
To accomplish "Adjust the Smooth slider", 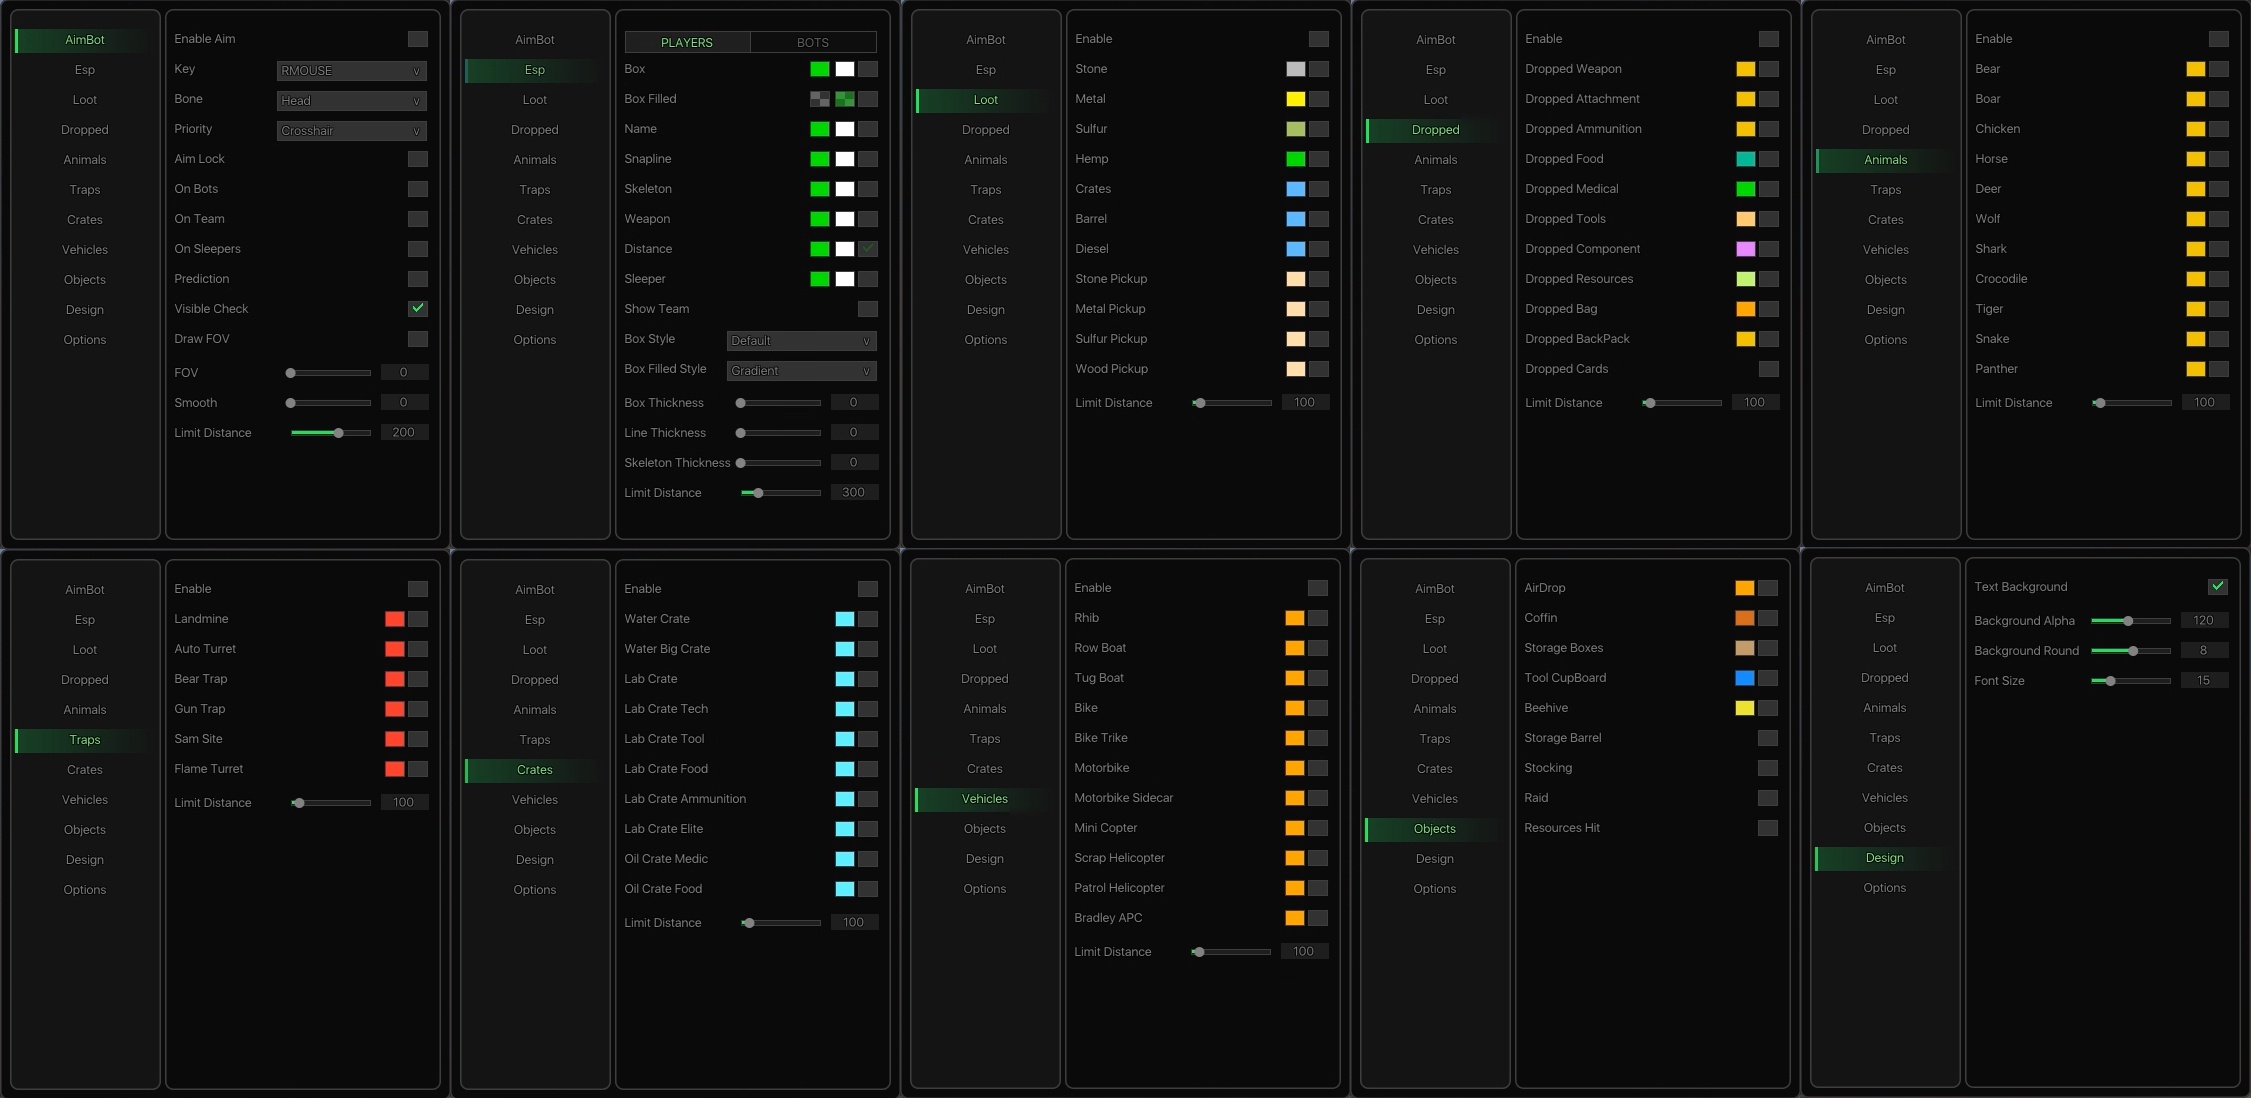I will tap(330, 403).
